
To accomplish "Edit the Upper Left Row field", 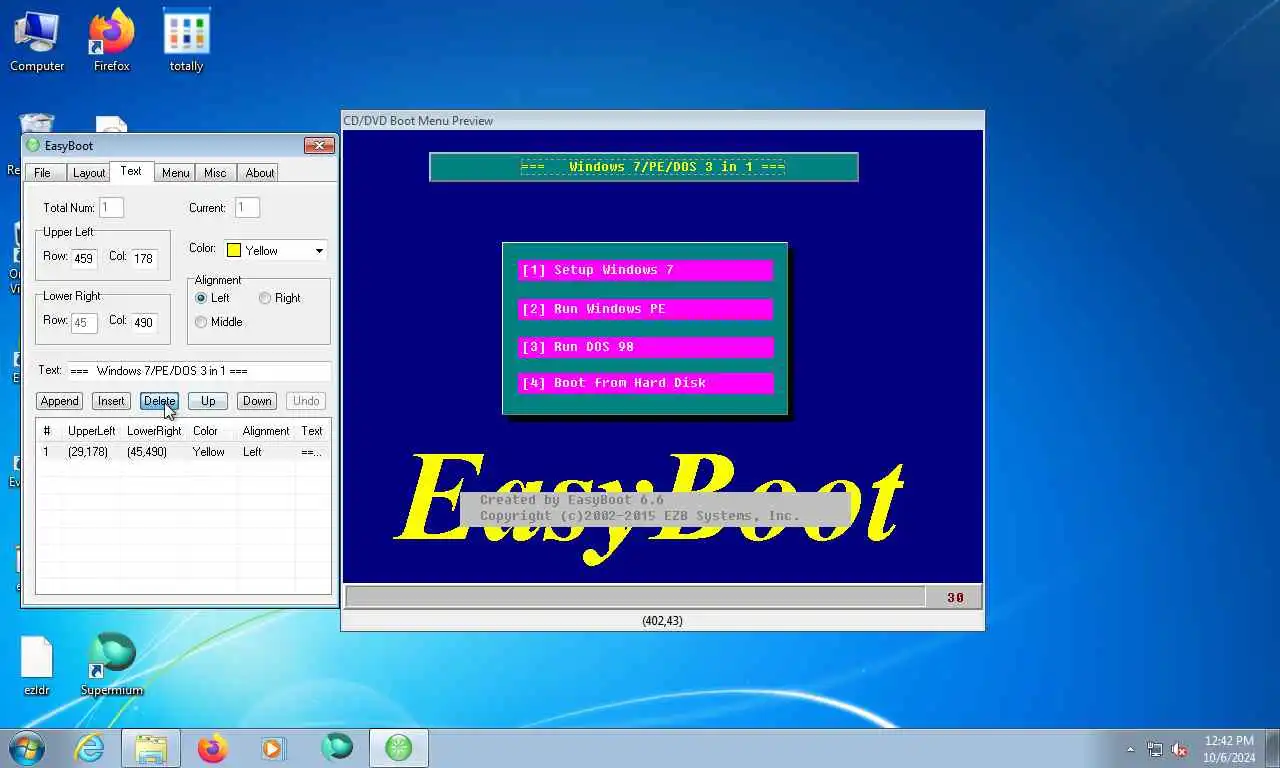I will pyautogui.click(x=84, y=258).
